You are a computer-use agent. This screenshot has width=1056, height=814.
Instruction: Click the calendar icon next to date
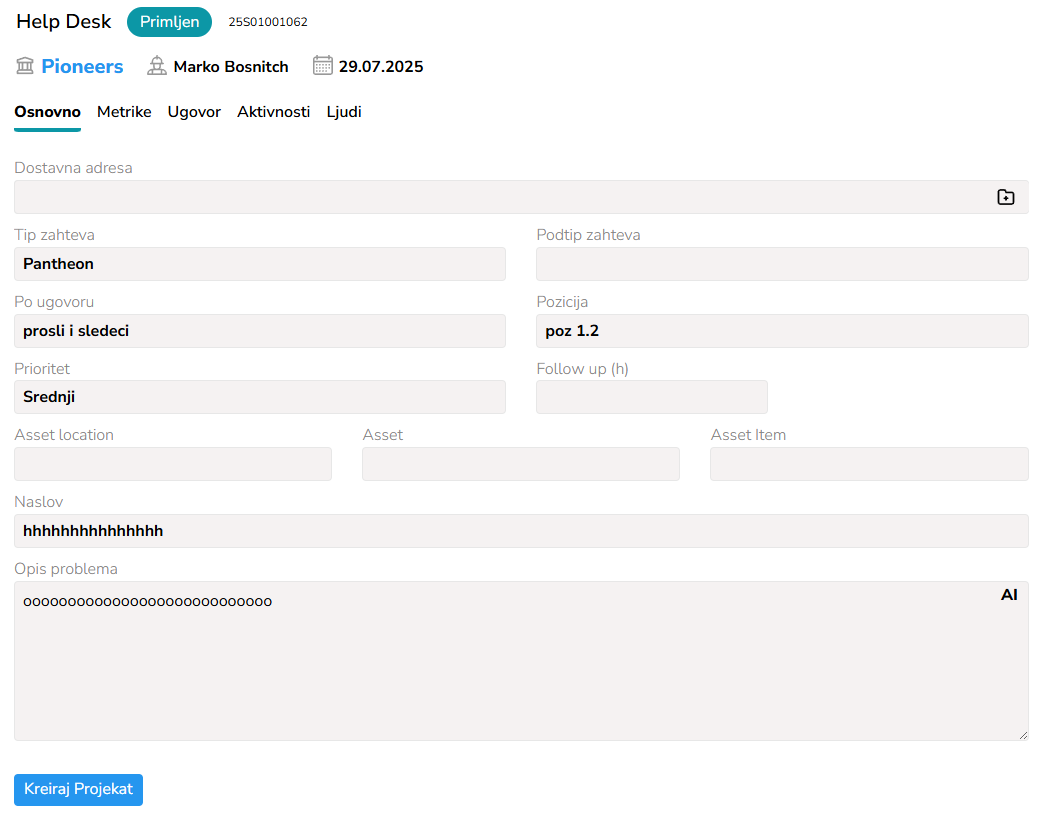322,67
